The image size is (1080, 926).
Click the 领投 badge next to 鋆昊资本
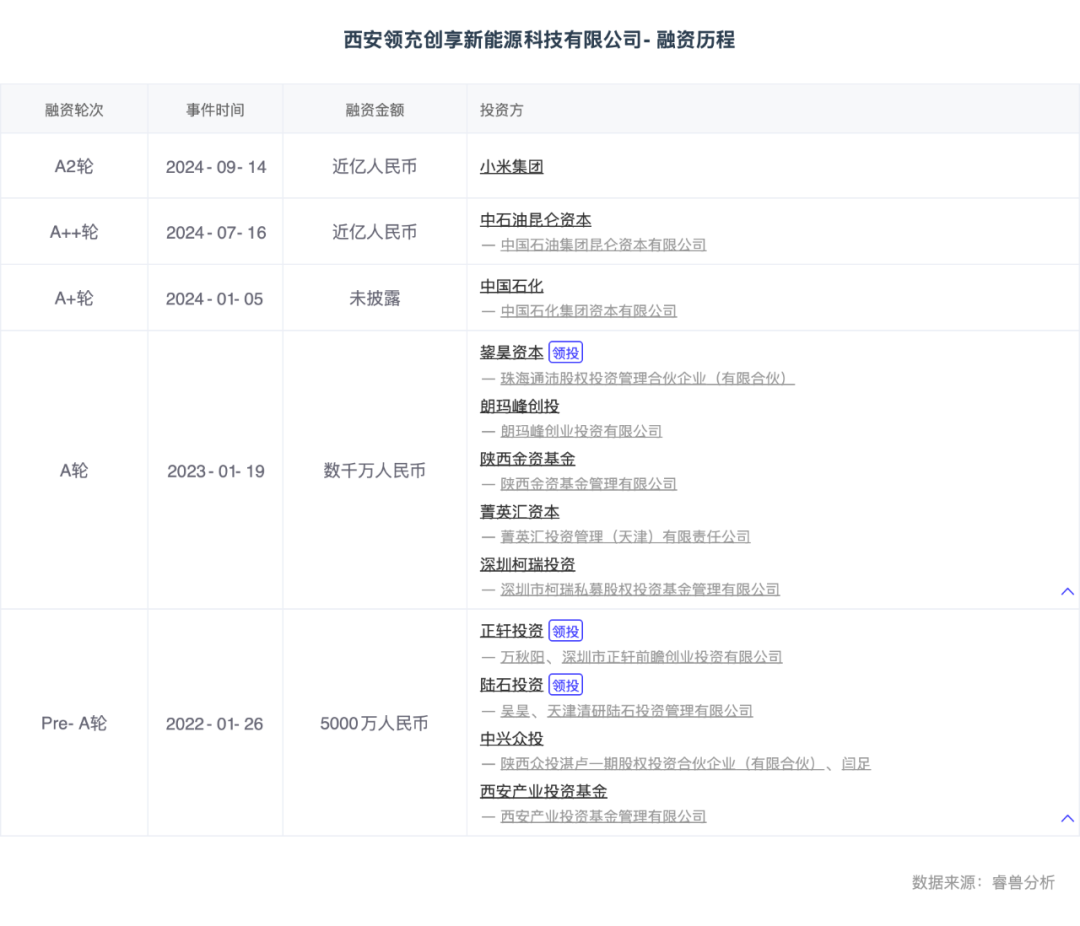(x=565, y=353)
